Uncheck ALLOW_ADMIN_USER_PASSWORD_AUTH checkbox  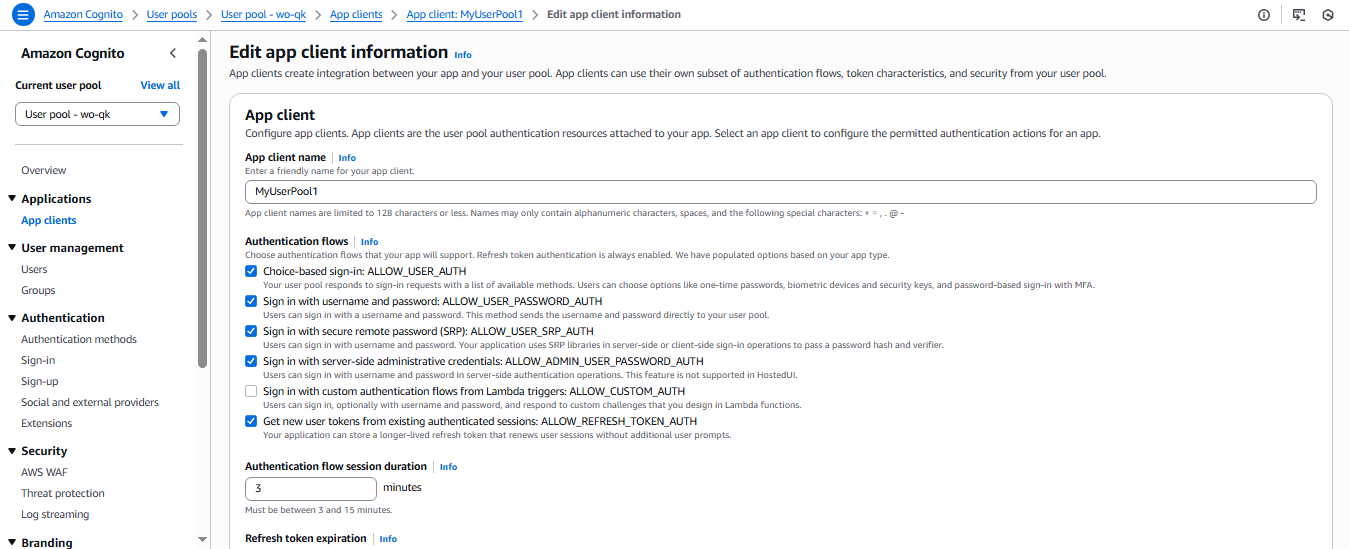pyautogui.click(x=251, y=361)
